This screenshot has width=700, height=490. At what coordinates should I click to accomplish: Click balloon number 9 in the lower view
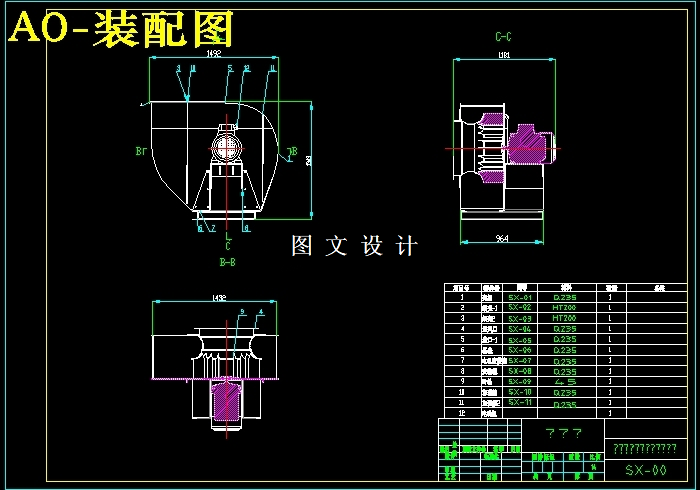click(242, 312)
